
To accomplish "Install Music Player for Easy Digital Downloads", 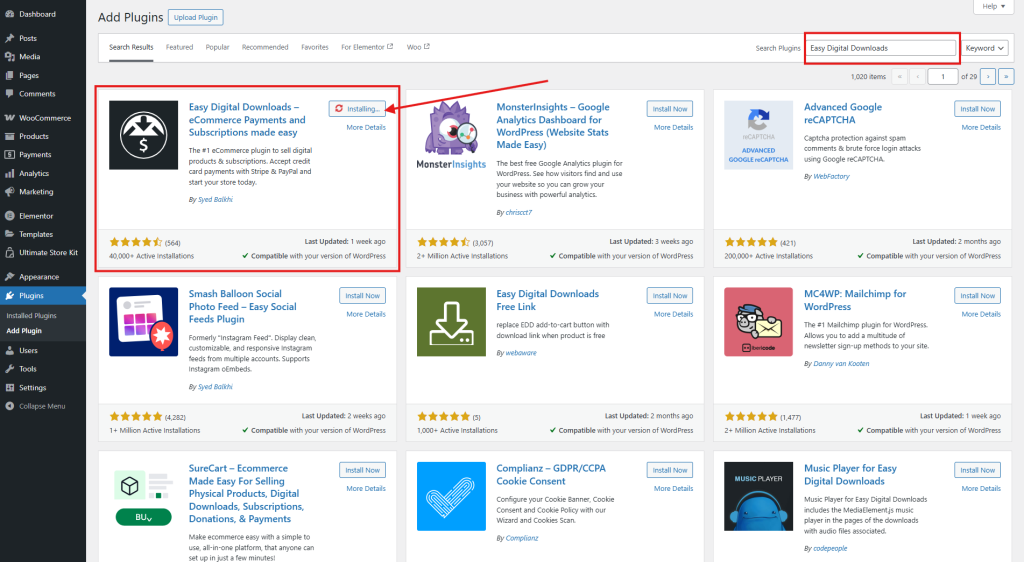I will point(978,470).
